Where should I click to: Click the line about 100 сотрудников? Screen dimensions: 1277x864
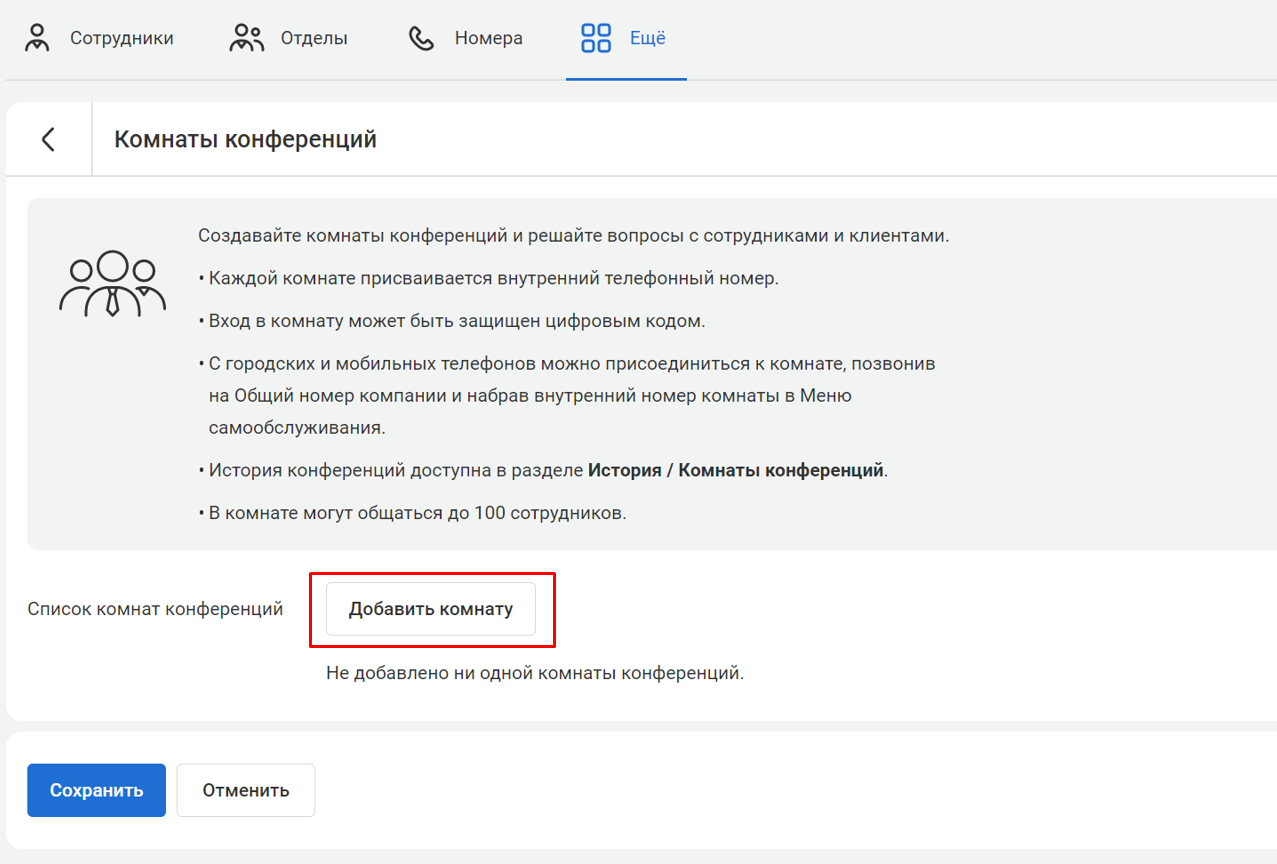[417, 514]
